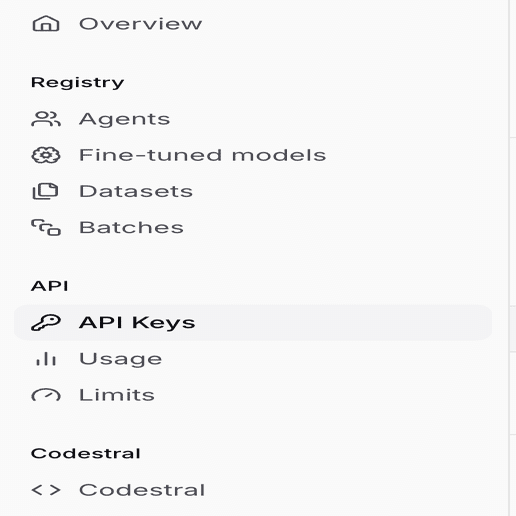
Task: View the Limits page
Action: [117, 395]
